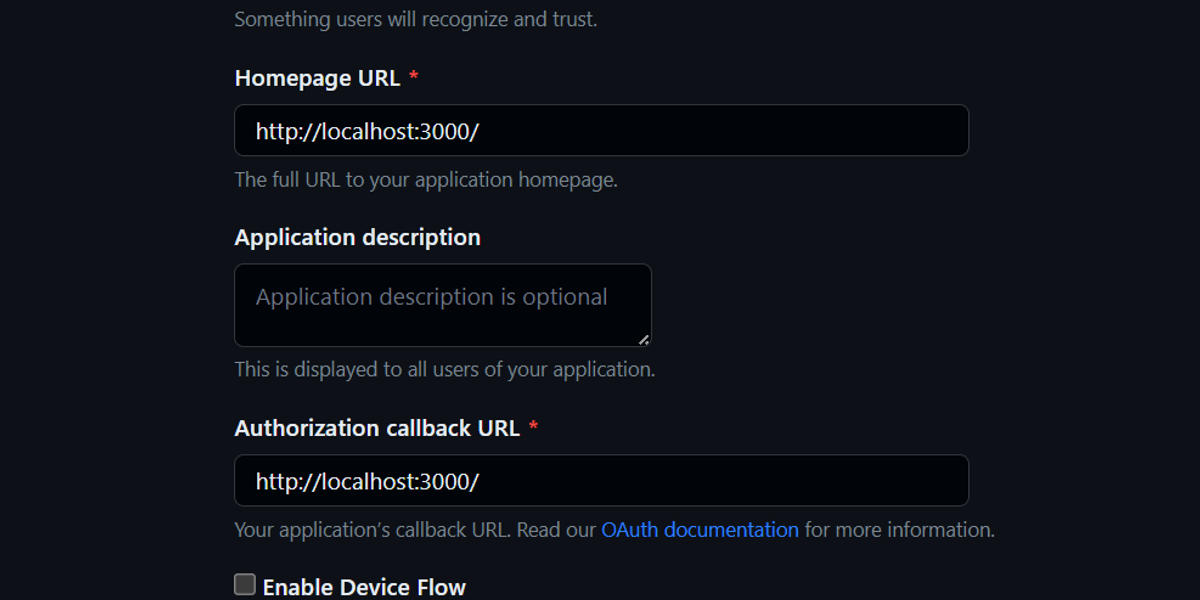This screenshot has height=600, width=1200.
Task: Click the Enable Device Flow label
Action: tap(363, 586)
